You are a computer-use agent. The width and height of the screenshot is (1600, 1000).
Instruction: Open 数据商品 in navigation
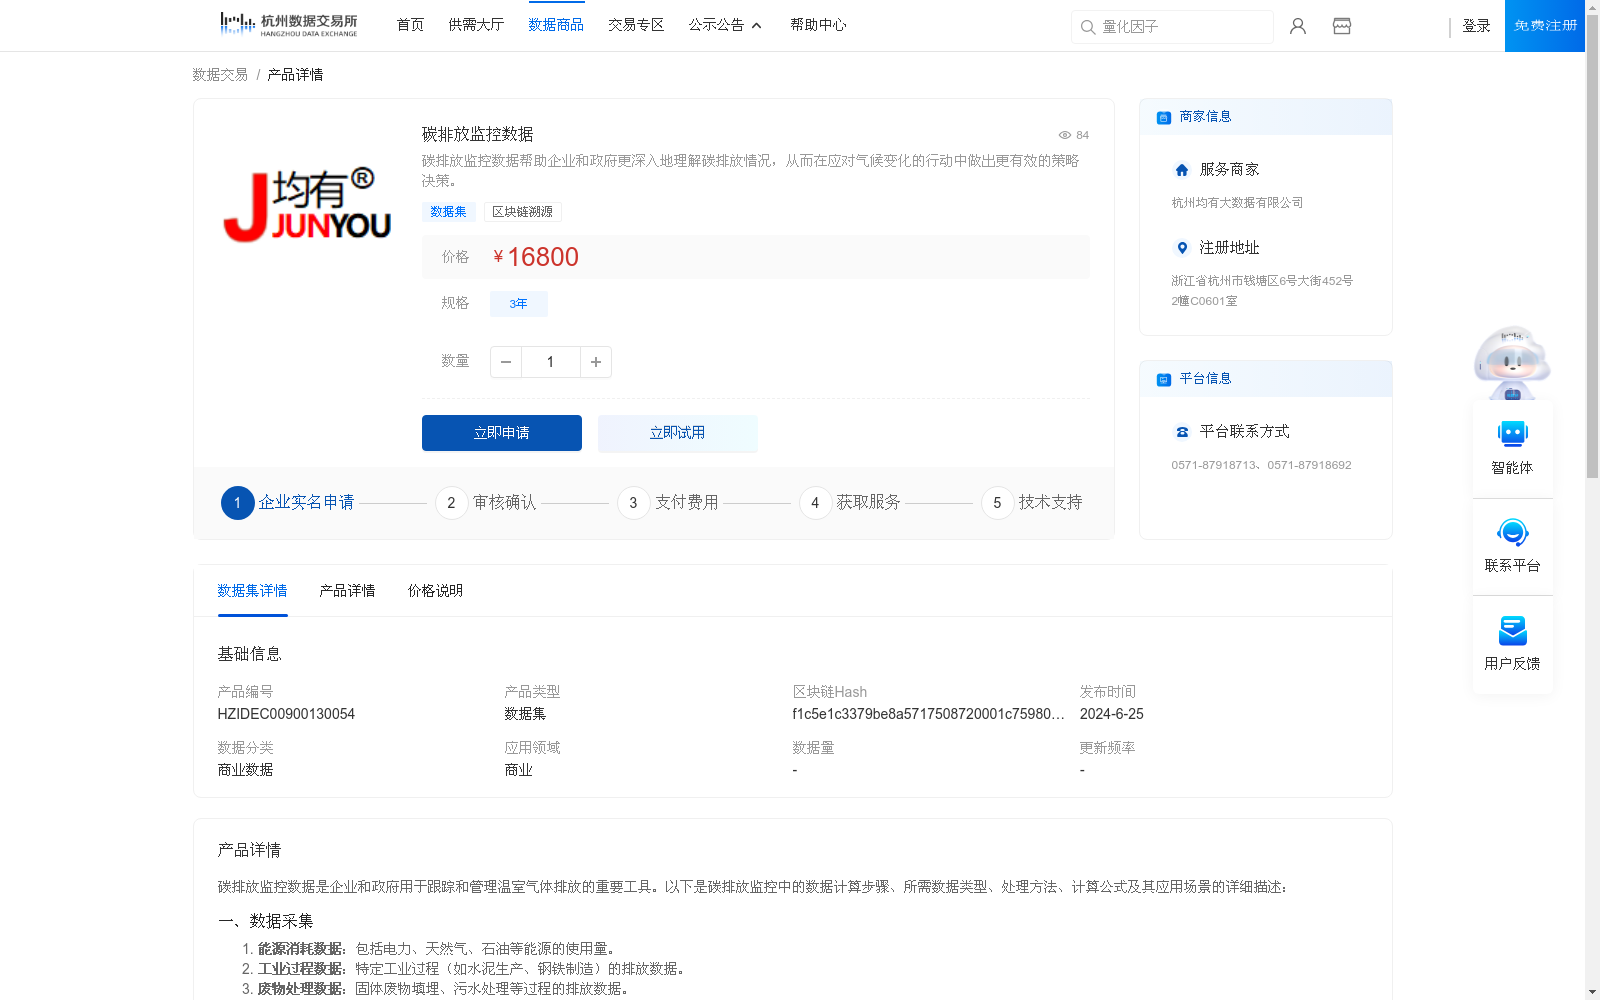point(556,25)
